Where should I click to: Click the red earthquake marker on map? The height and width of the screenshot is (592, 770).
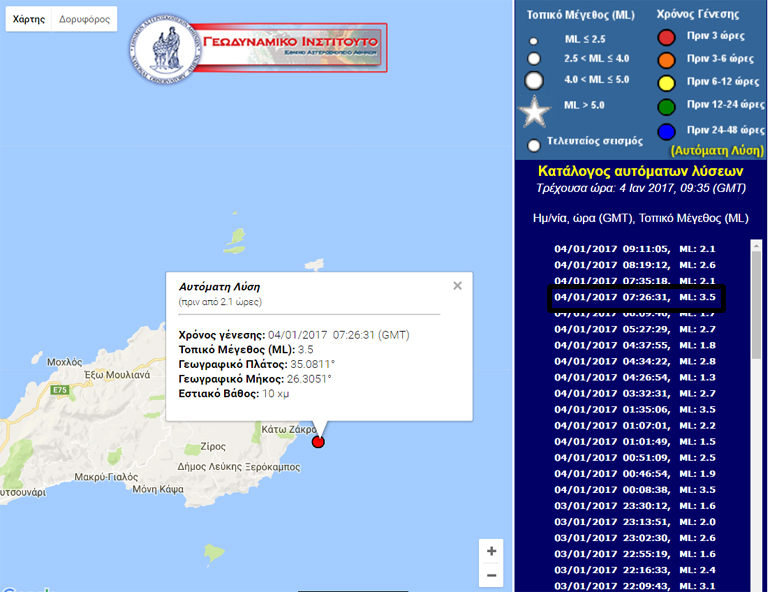click(318, 442)
